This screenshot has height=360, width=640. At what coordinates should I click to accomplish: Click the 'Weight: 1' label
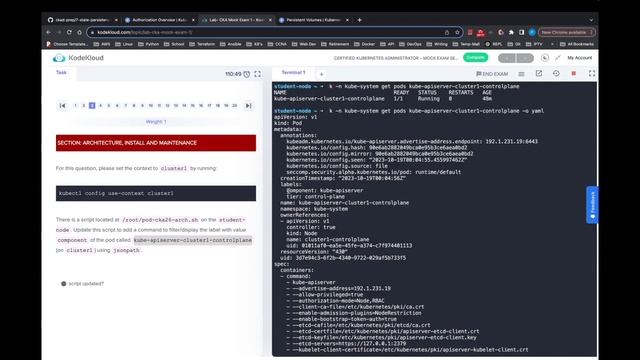tap(156, 122)
